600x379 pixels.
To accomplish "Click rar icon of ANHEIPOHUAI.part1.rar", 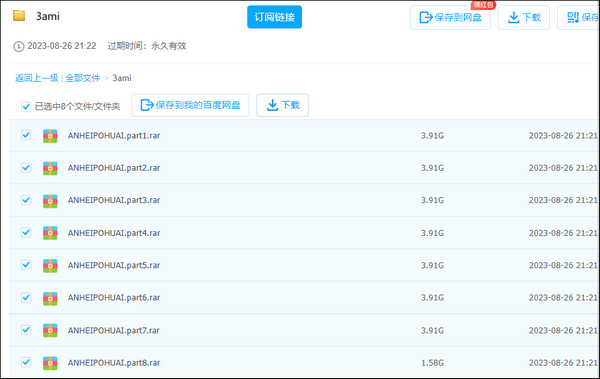I will pyautogui.click(x=50, y=136).
